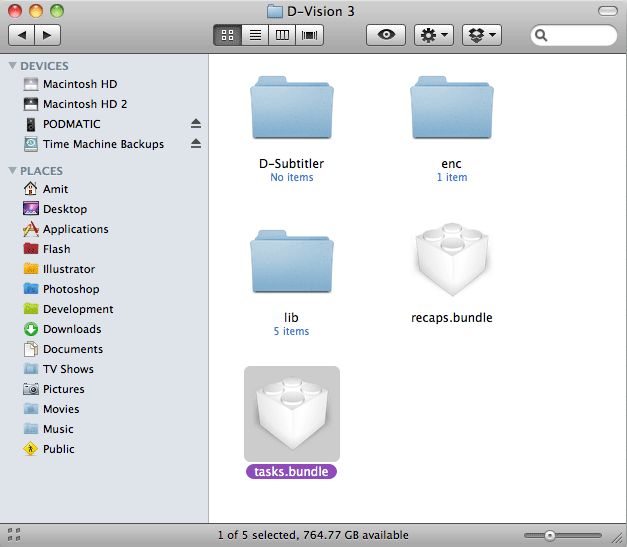This screenshot has width=627, height=547.
Task: Open the Dropbox toolbar dropdown
Action: (482, 35)
